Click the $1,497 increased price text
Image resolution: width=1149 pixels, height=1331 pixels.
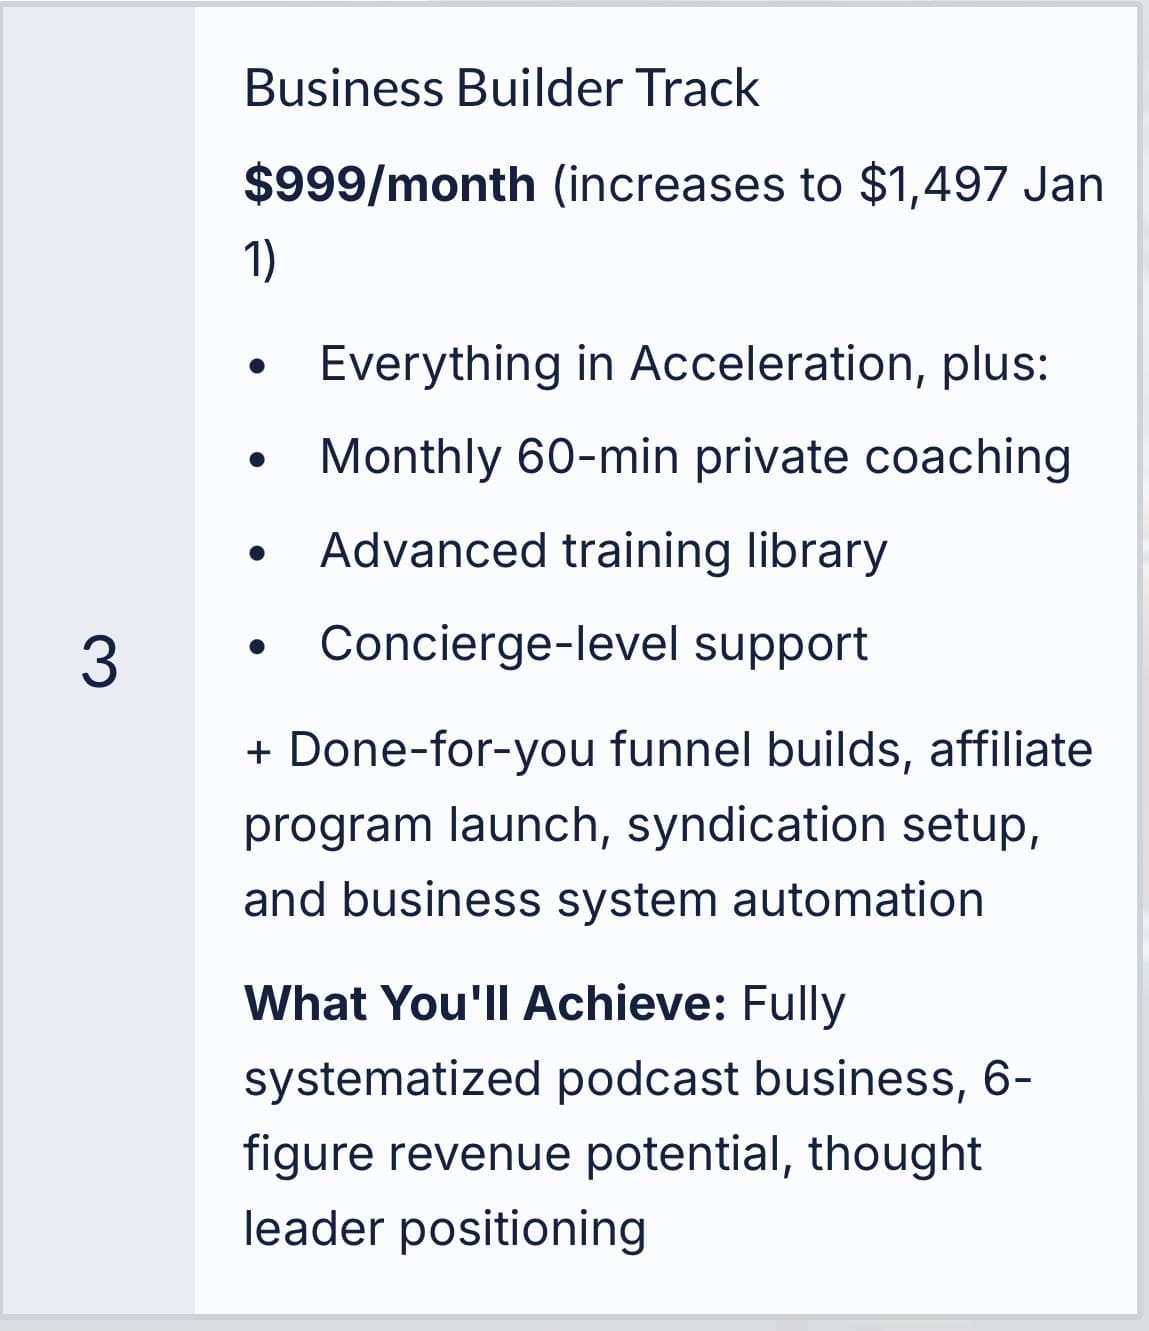pyautogui.click(x=932, y=185)
